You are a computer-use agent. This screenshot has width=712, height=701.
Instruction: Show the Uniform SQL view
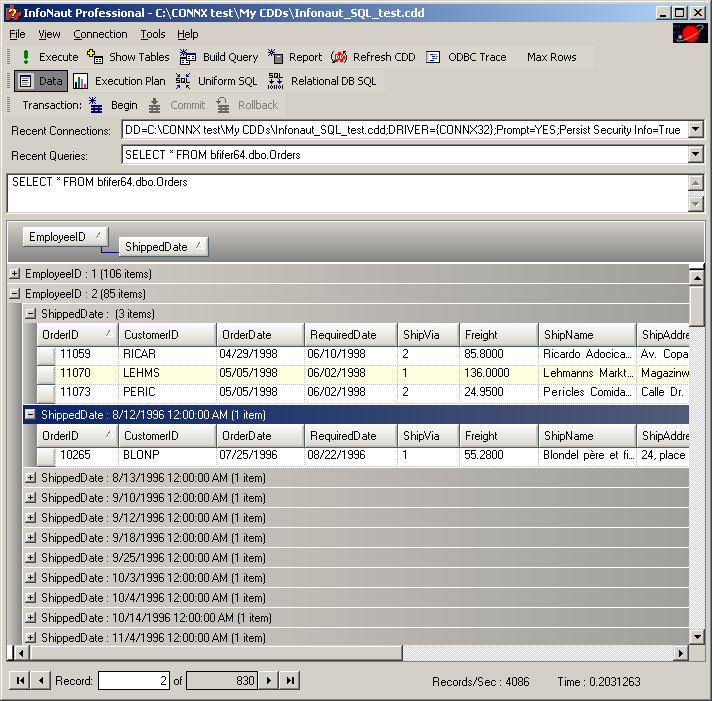[183, 81]
